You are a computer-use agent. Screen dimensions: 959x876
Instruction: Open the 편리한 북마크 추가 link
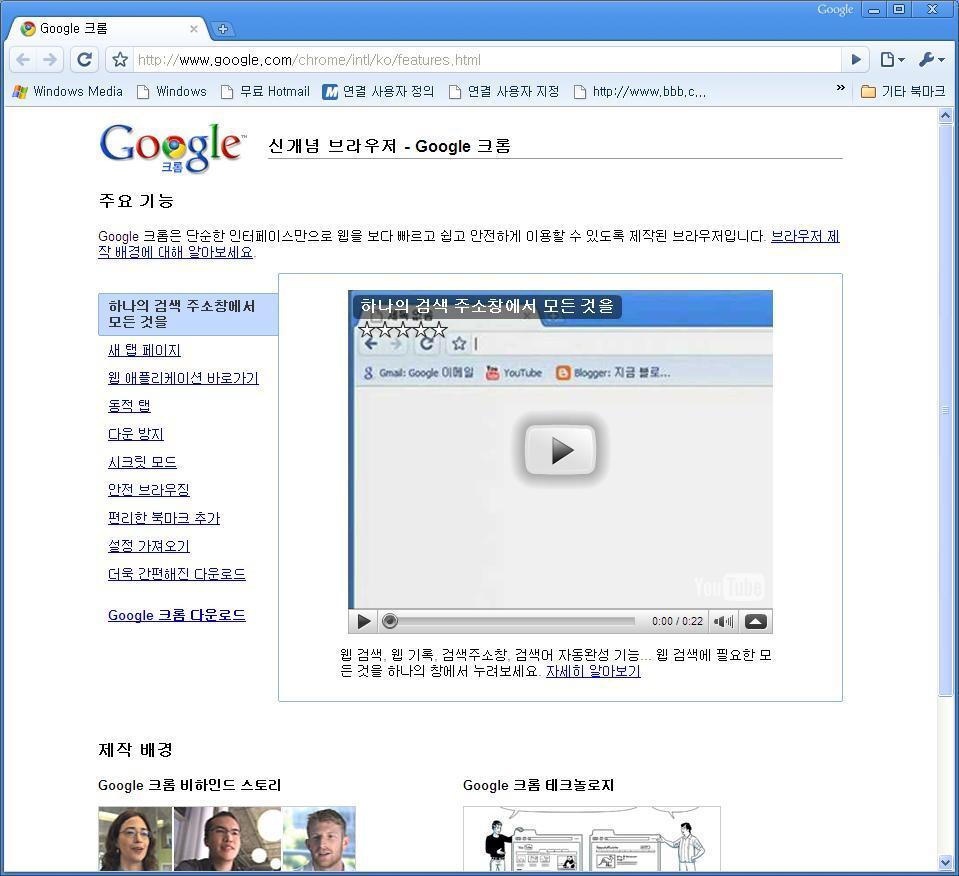[x=163, y=518]
